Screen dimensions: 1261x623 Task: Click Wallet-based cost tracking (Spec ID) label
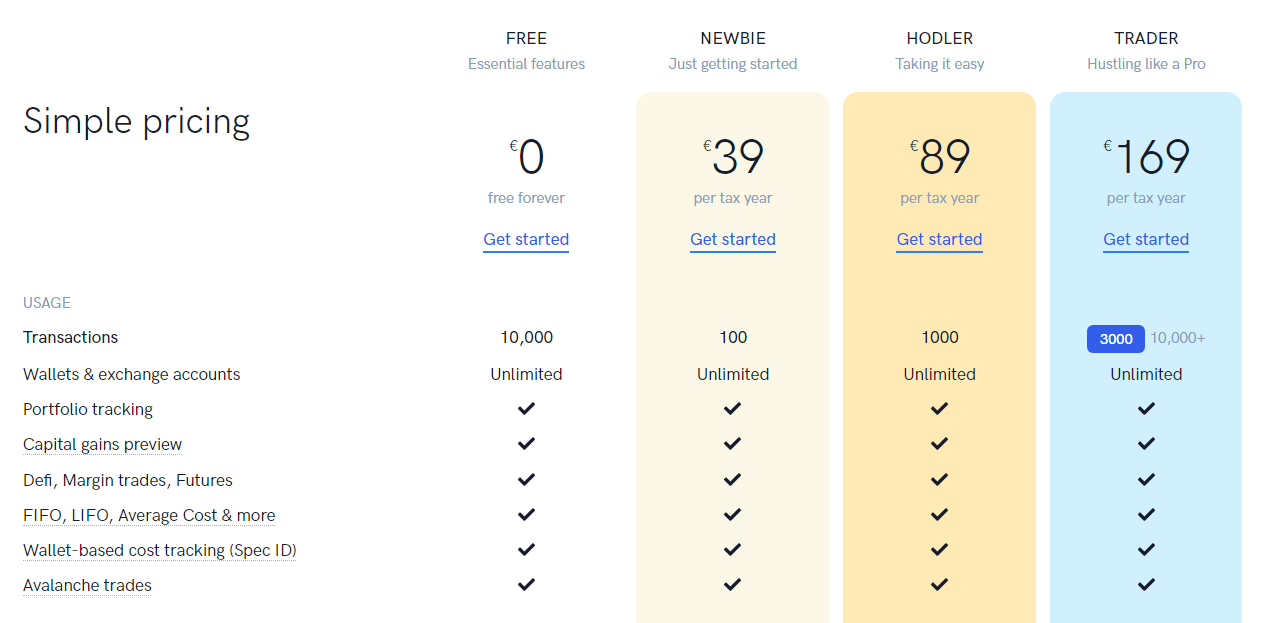160,550
